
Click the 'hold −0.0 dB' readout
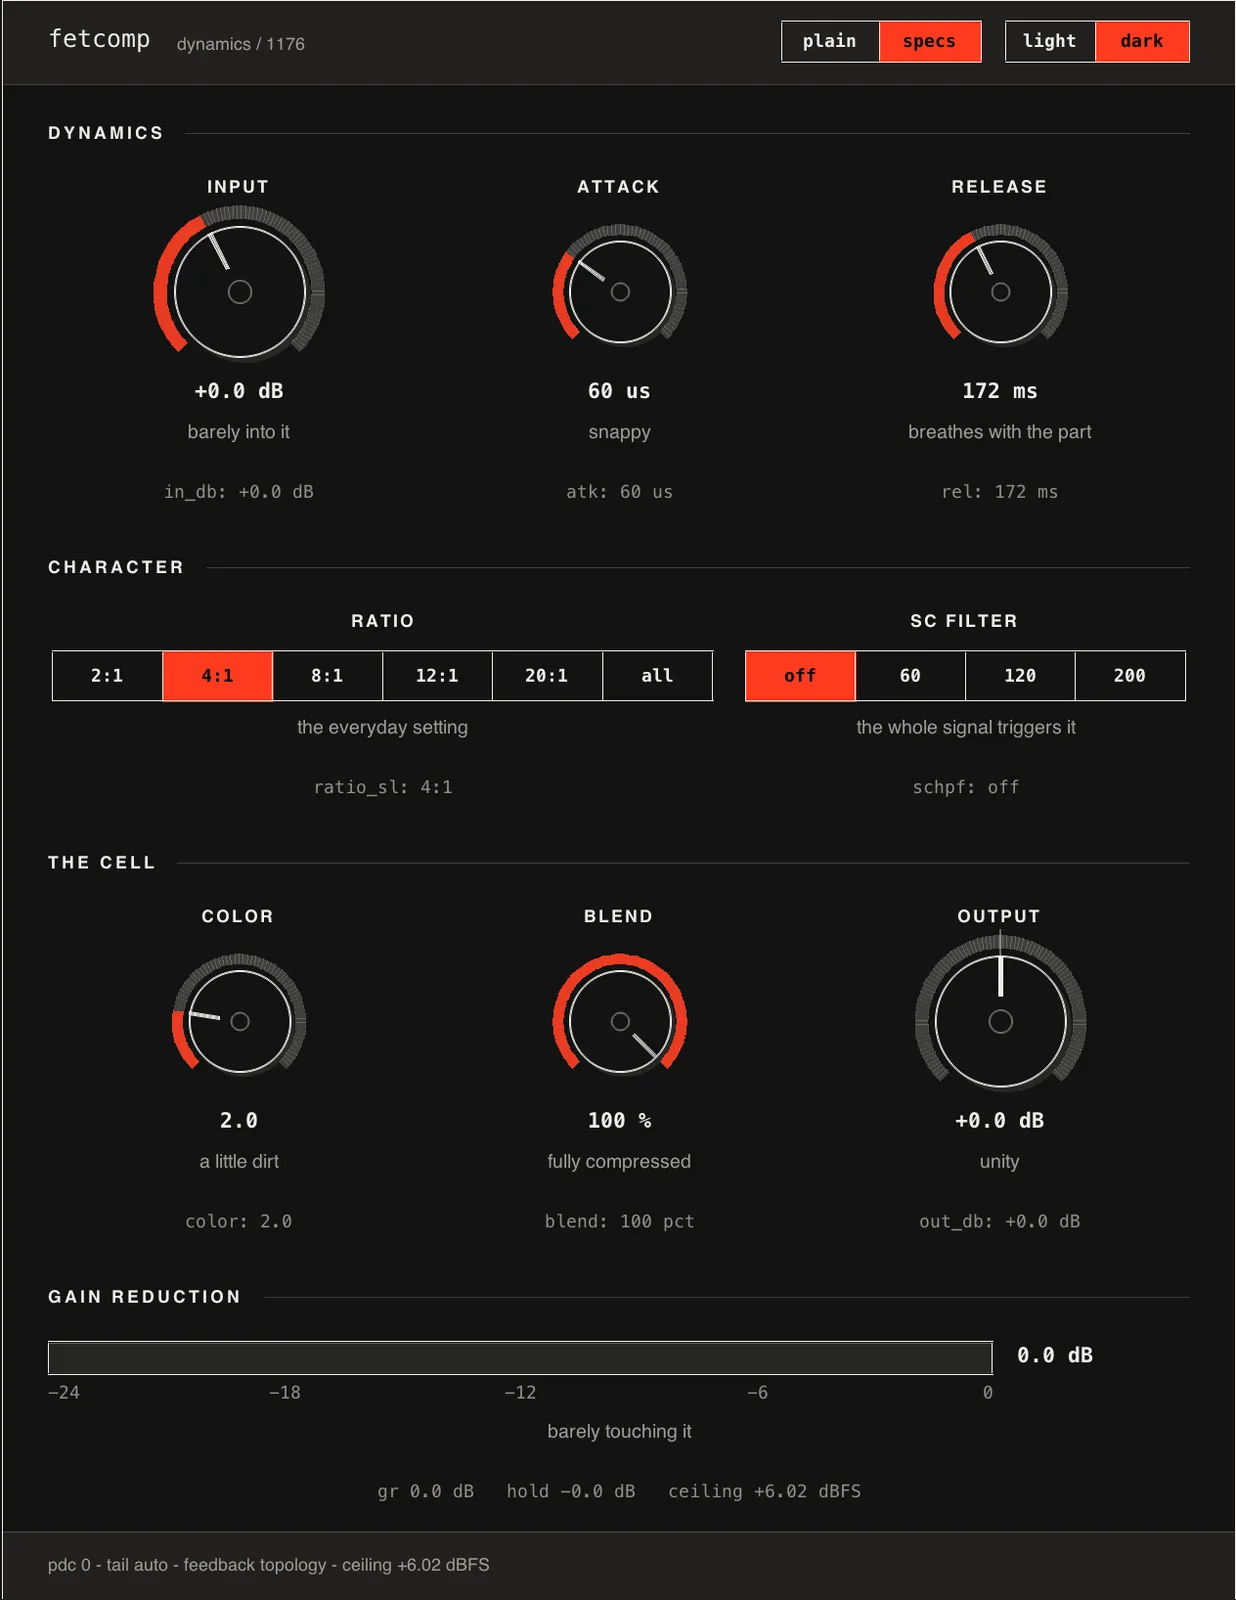coord(571,1491)
